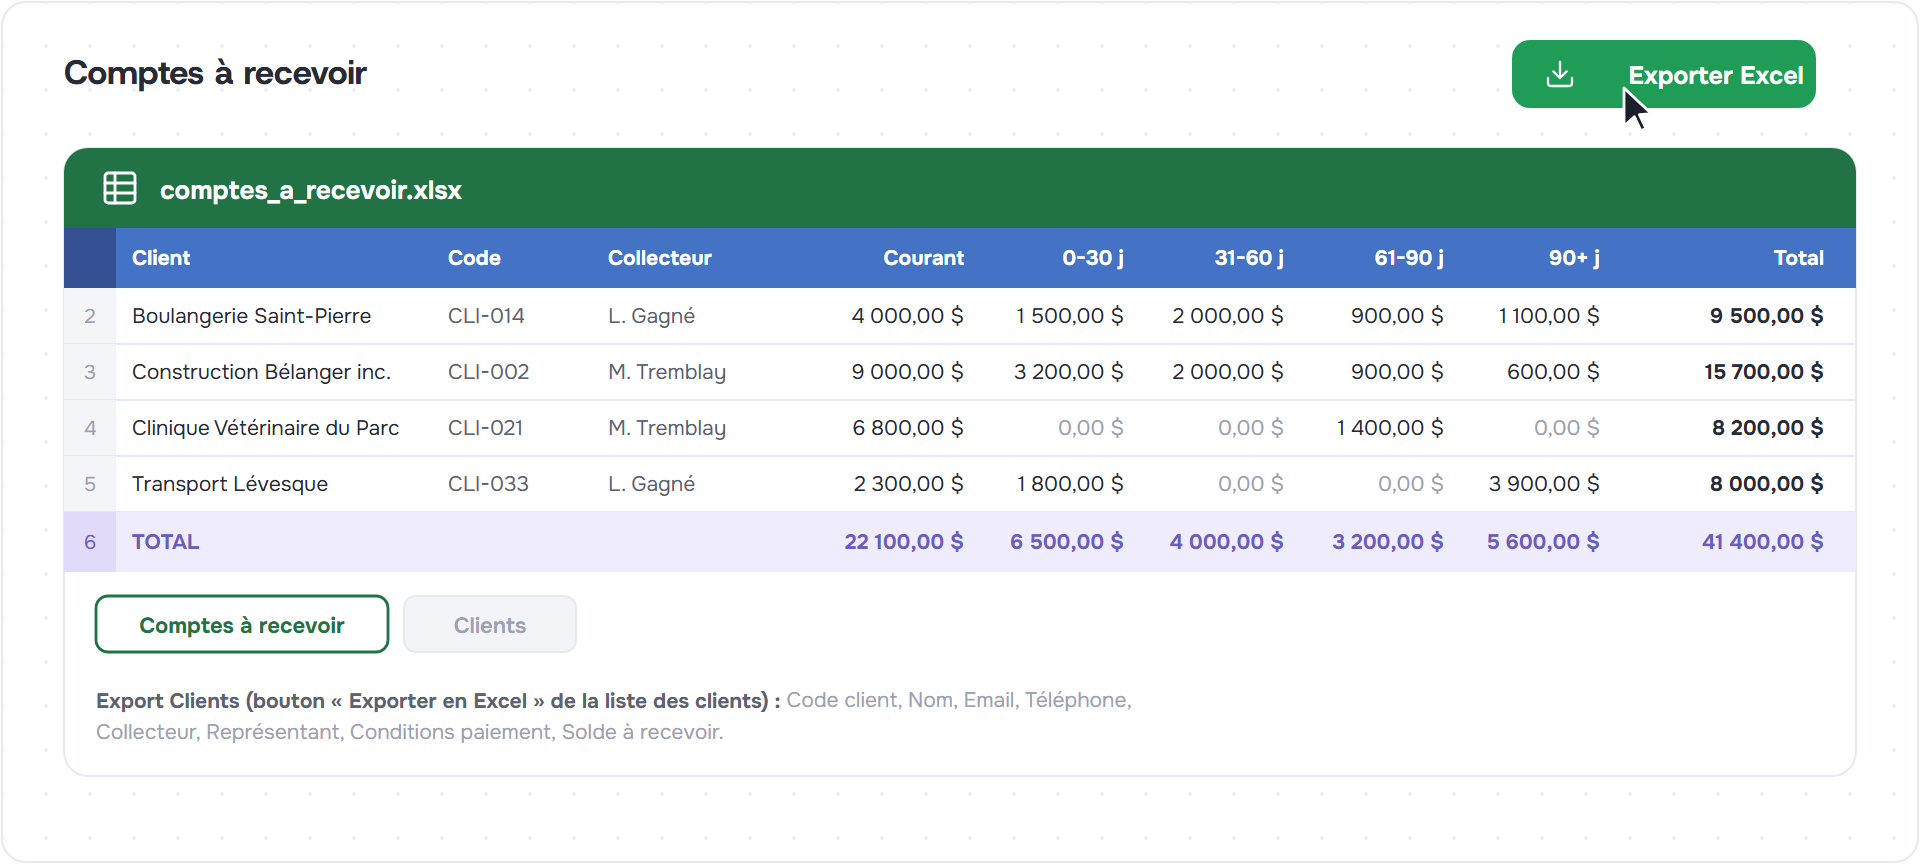This screenshot has width=1920, height=864.
Task: Click the Courant total 22 100,00 $ cell
Action: point(904,542)
